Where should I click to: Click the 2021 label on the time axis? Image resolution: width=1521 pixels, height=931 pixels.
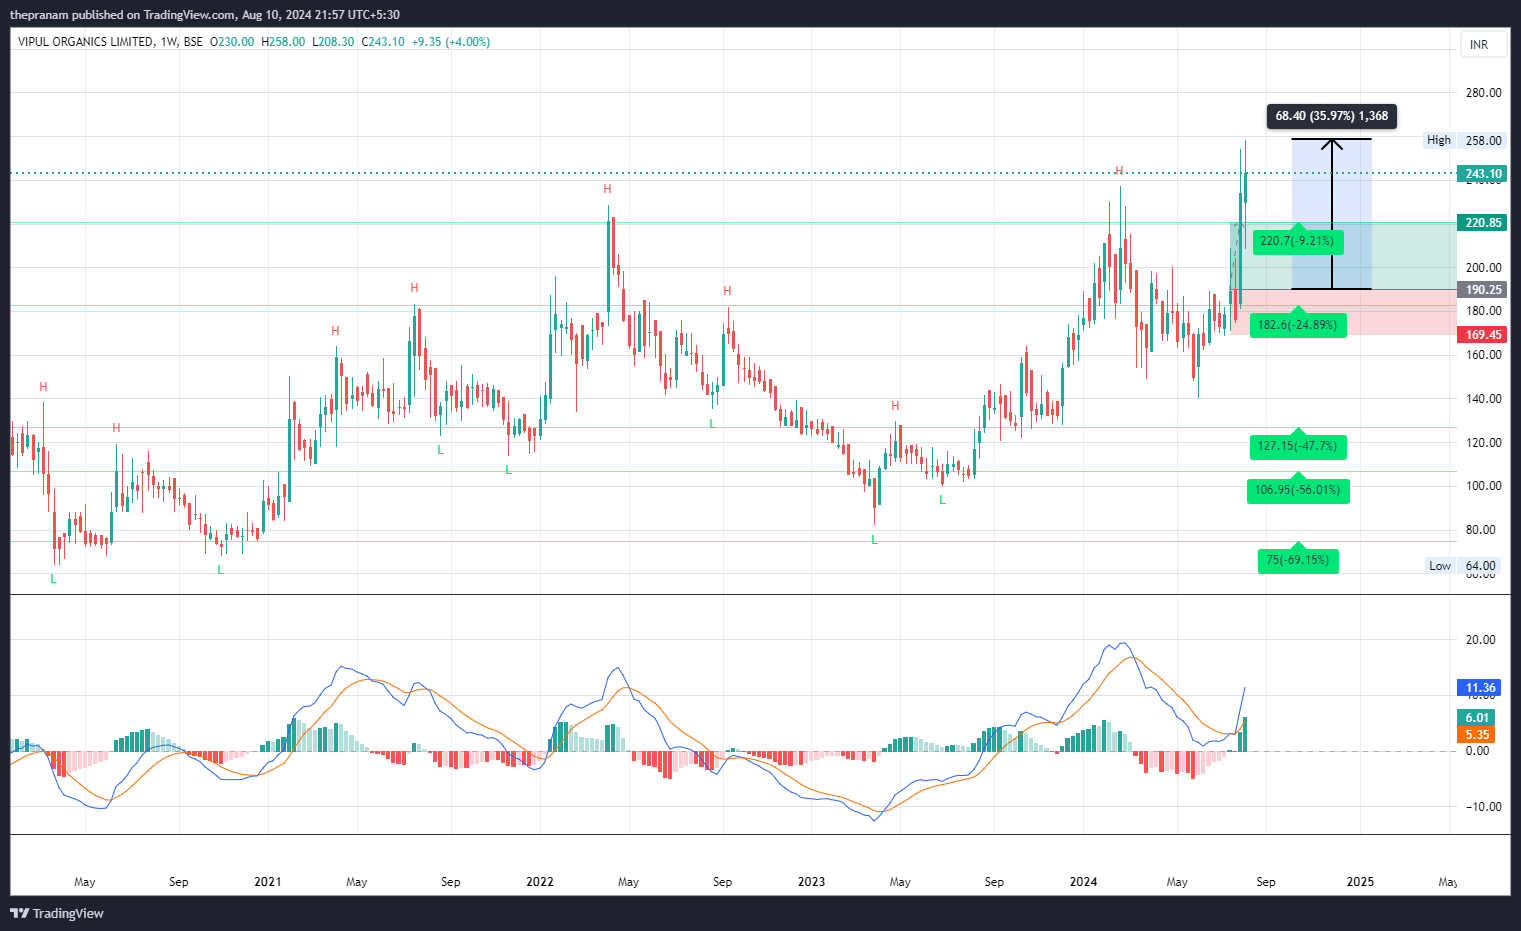tap(268, 882)
